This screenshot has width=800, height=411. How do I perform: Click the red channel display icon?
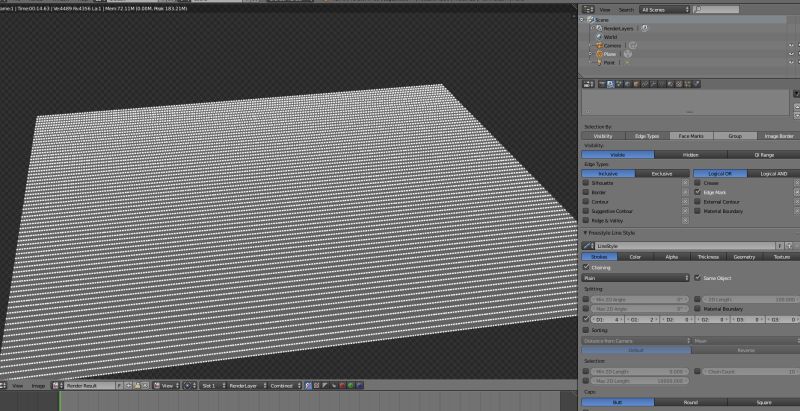click(342, 386)
